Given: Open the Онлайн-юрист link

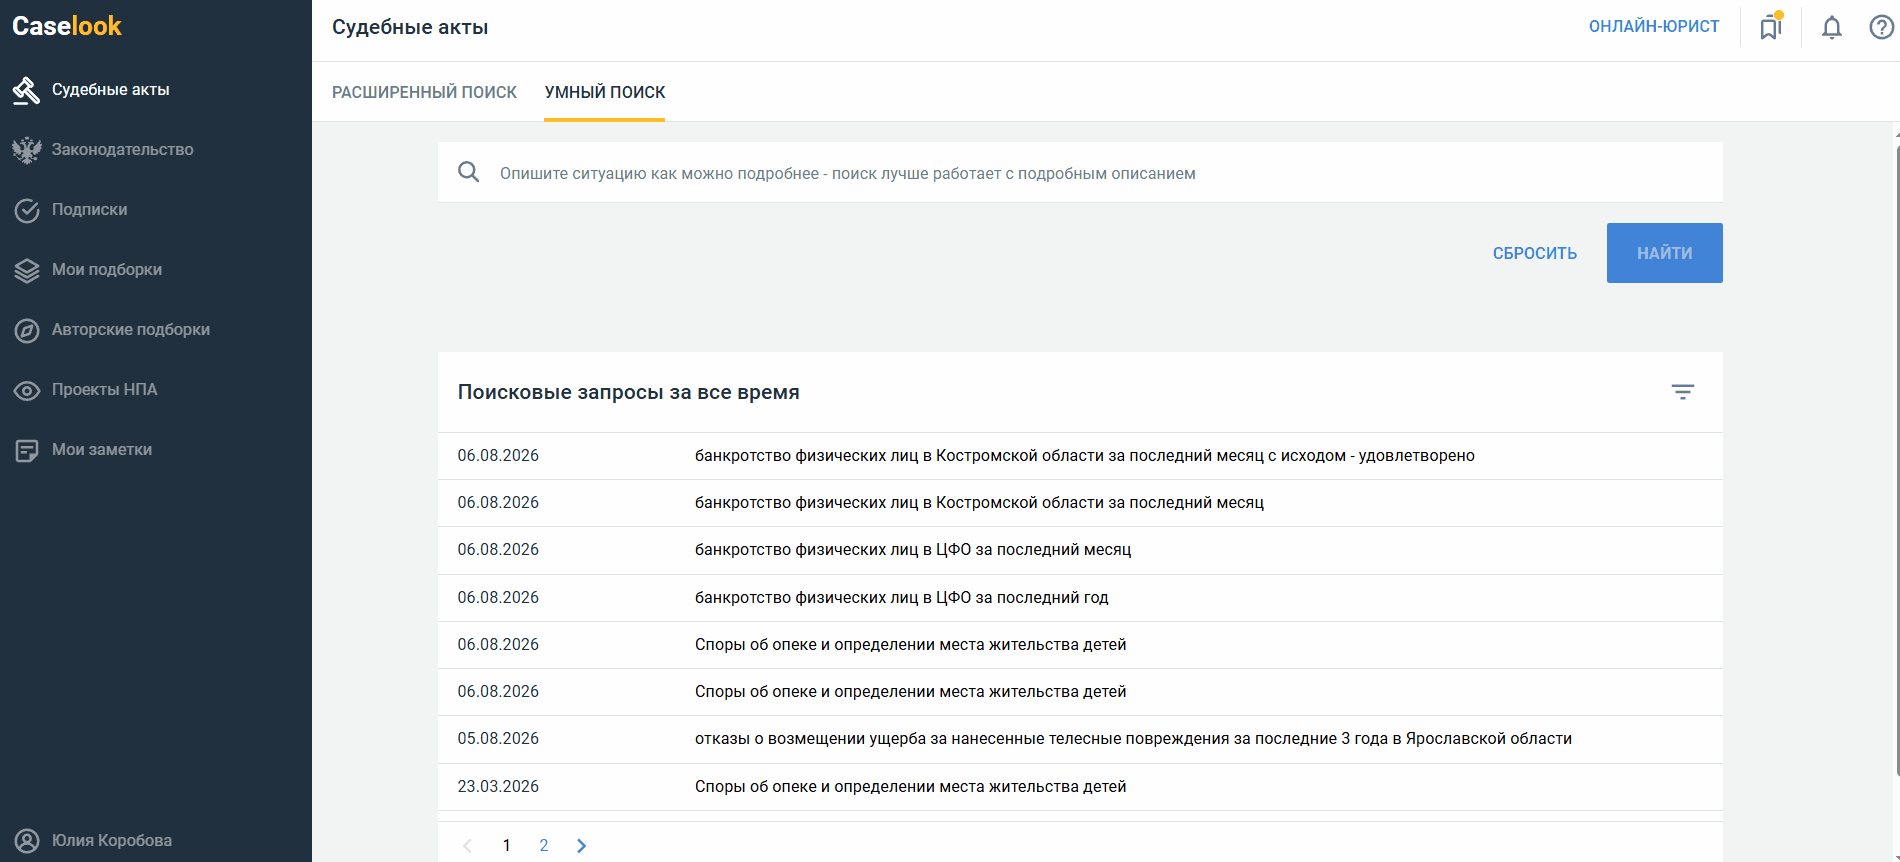Looking at the screenshot, I should coord(1654,27).
